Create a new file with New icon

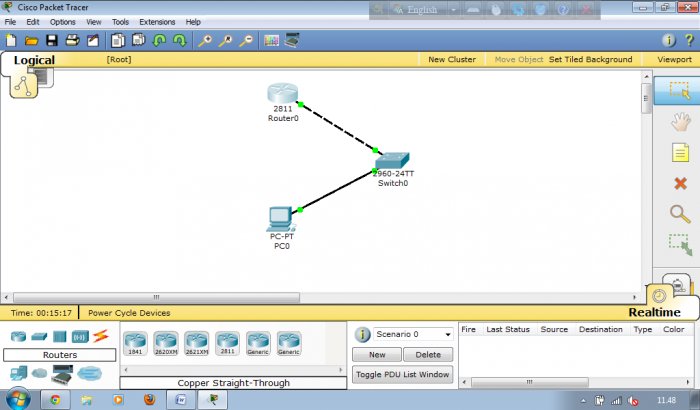pos(11,41)
